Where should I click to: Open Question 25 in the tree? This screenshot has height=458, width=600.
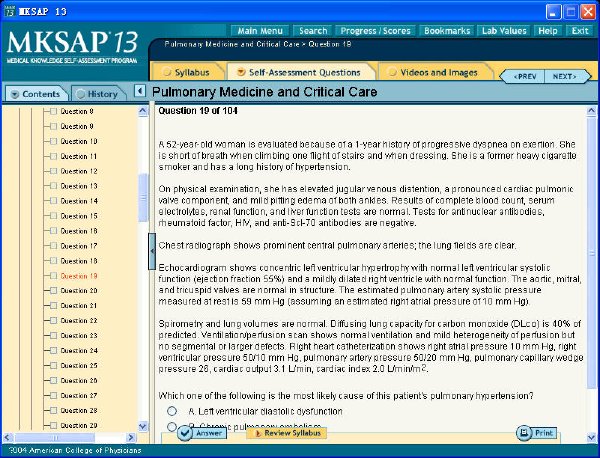pyautogui.click(x=79, y=365)
